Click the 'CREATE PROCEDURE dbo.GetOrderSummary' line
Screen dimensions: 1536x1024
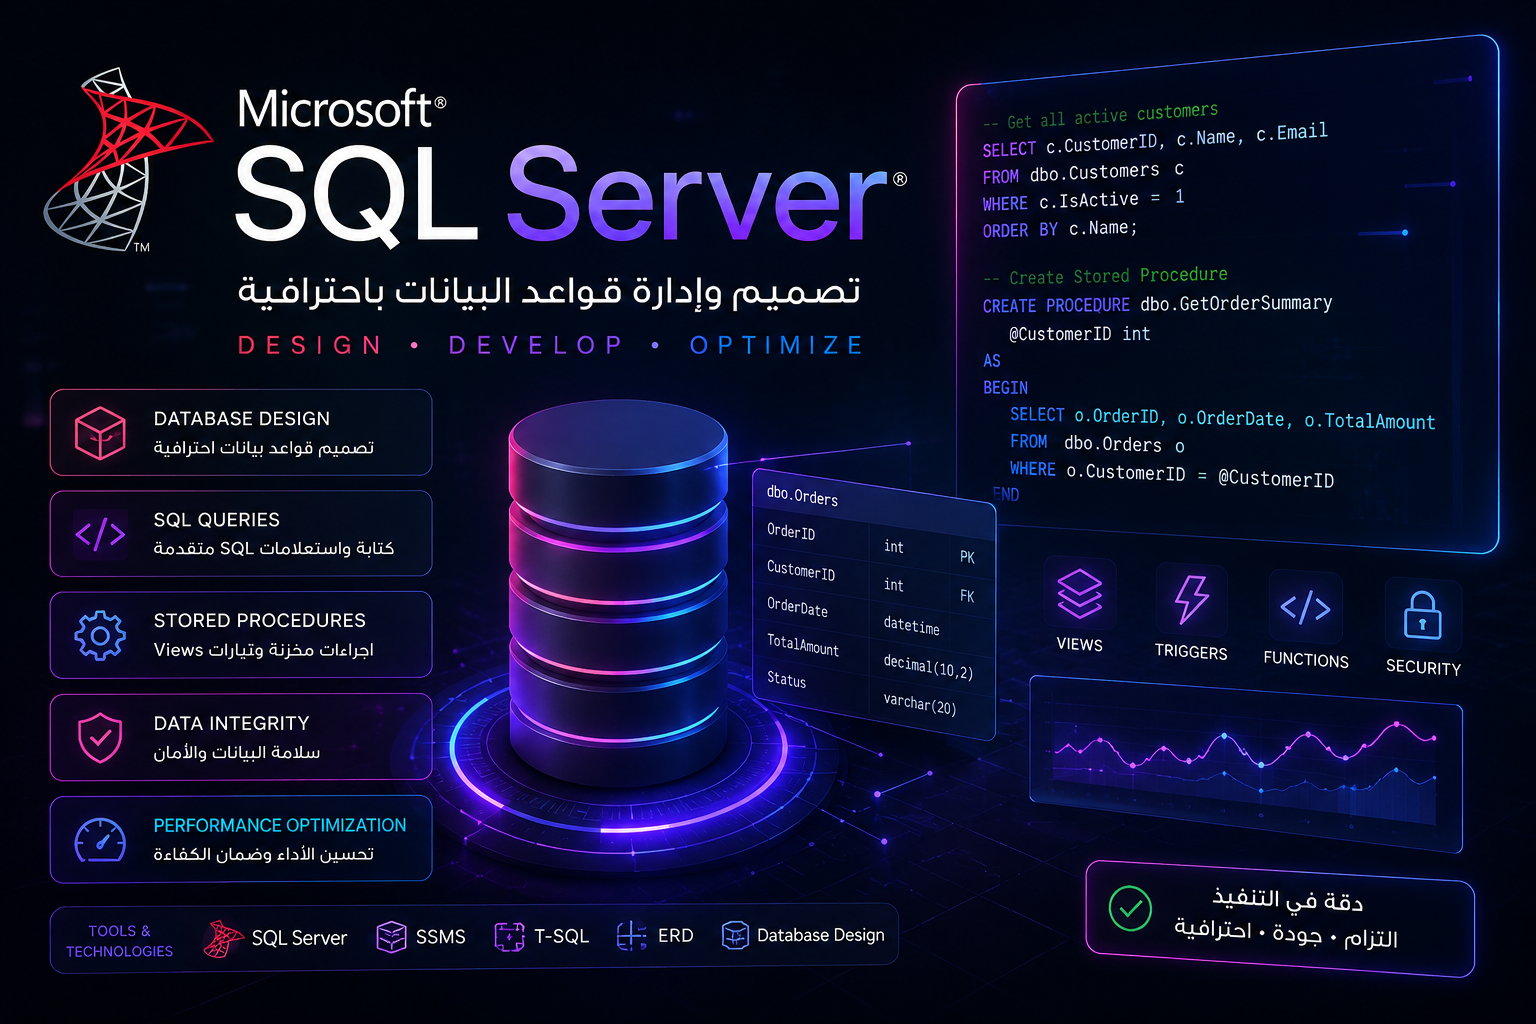(x=1157, y=304)
